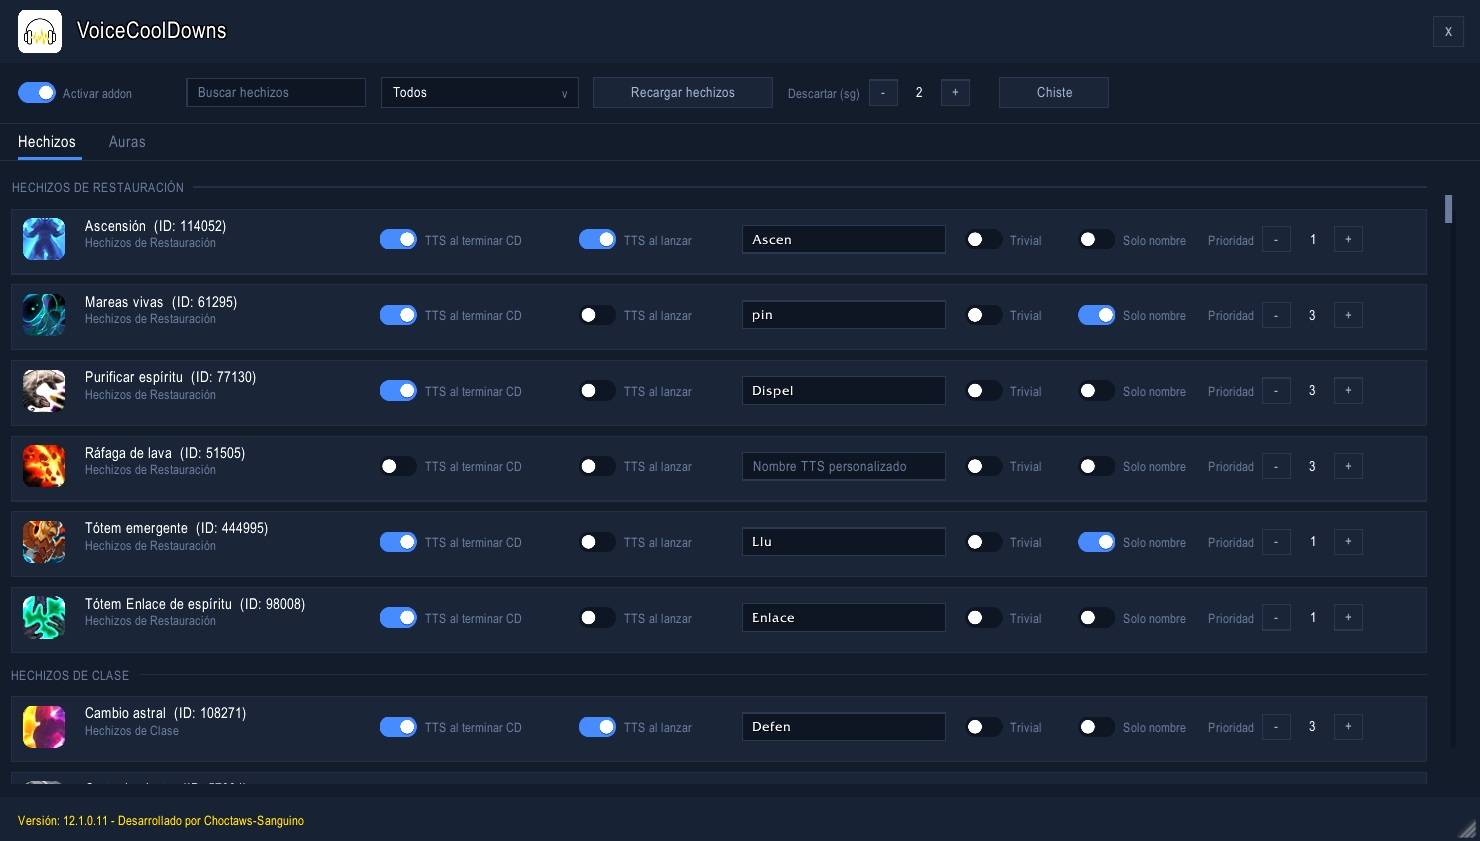Open the Todos filter dropdown
Image resolution: width=1480 pixels, height=841 pixels.
[480, 93]
